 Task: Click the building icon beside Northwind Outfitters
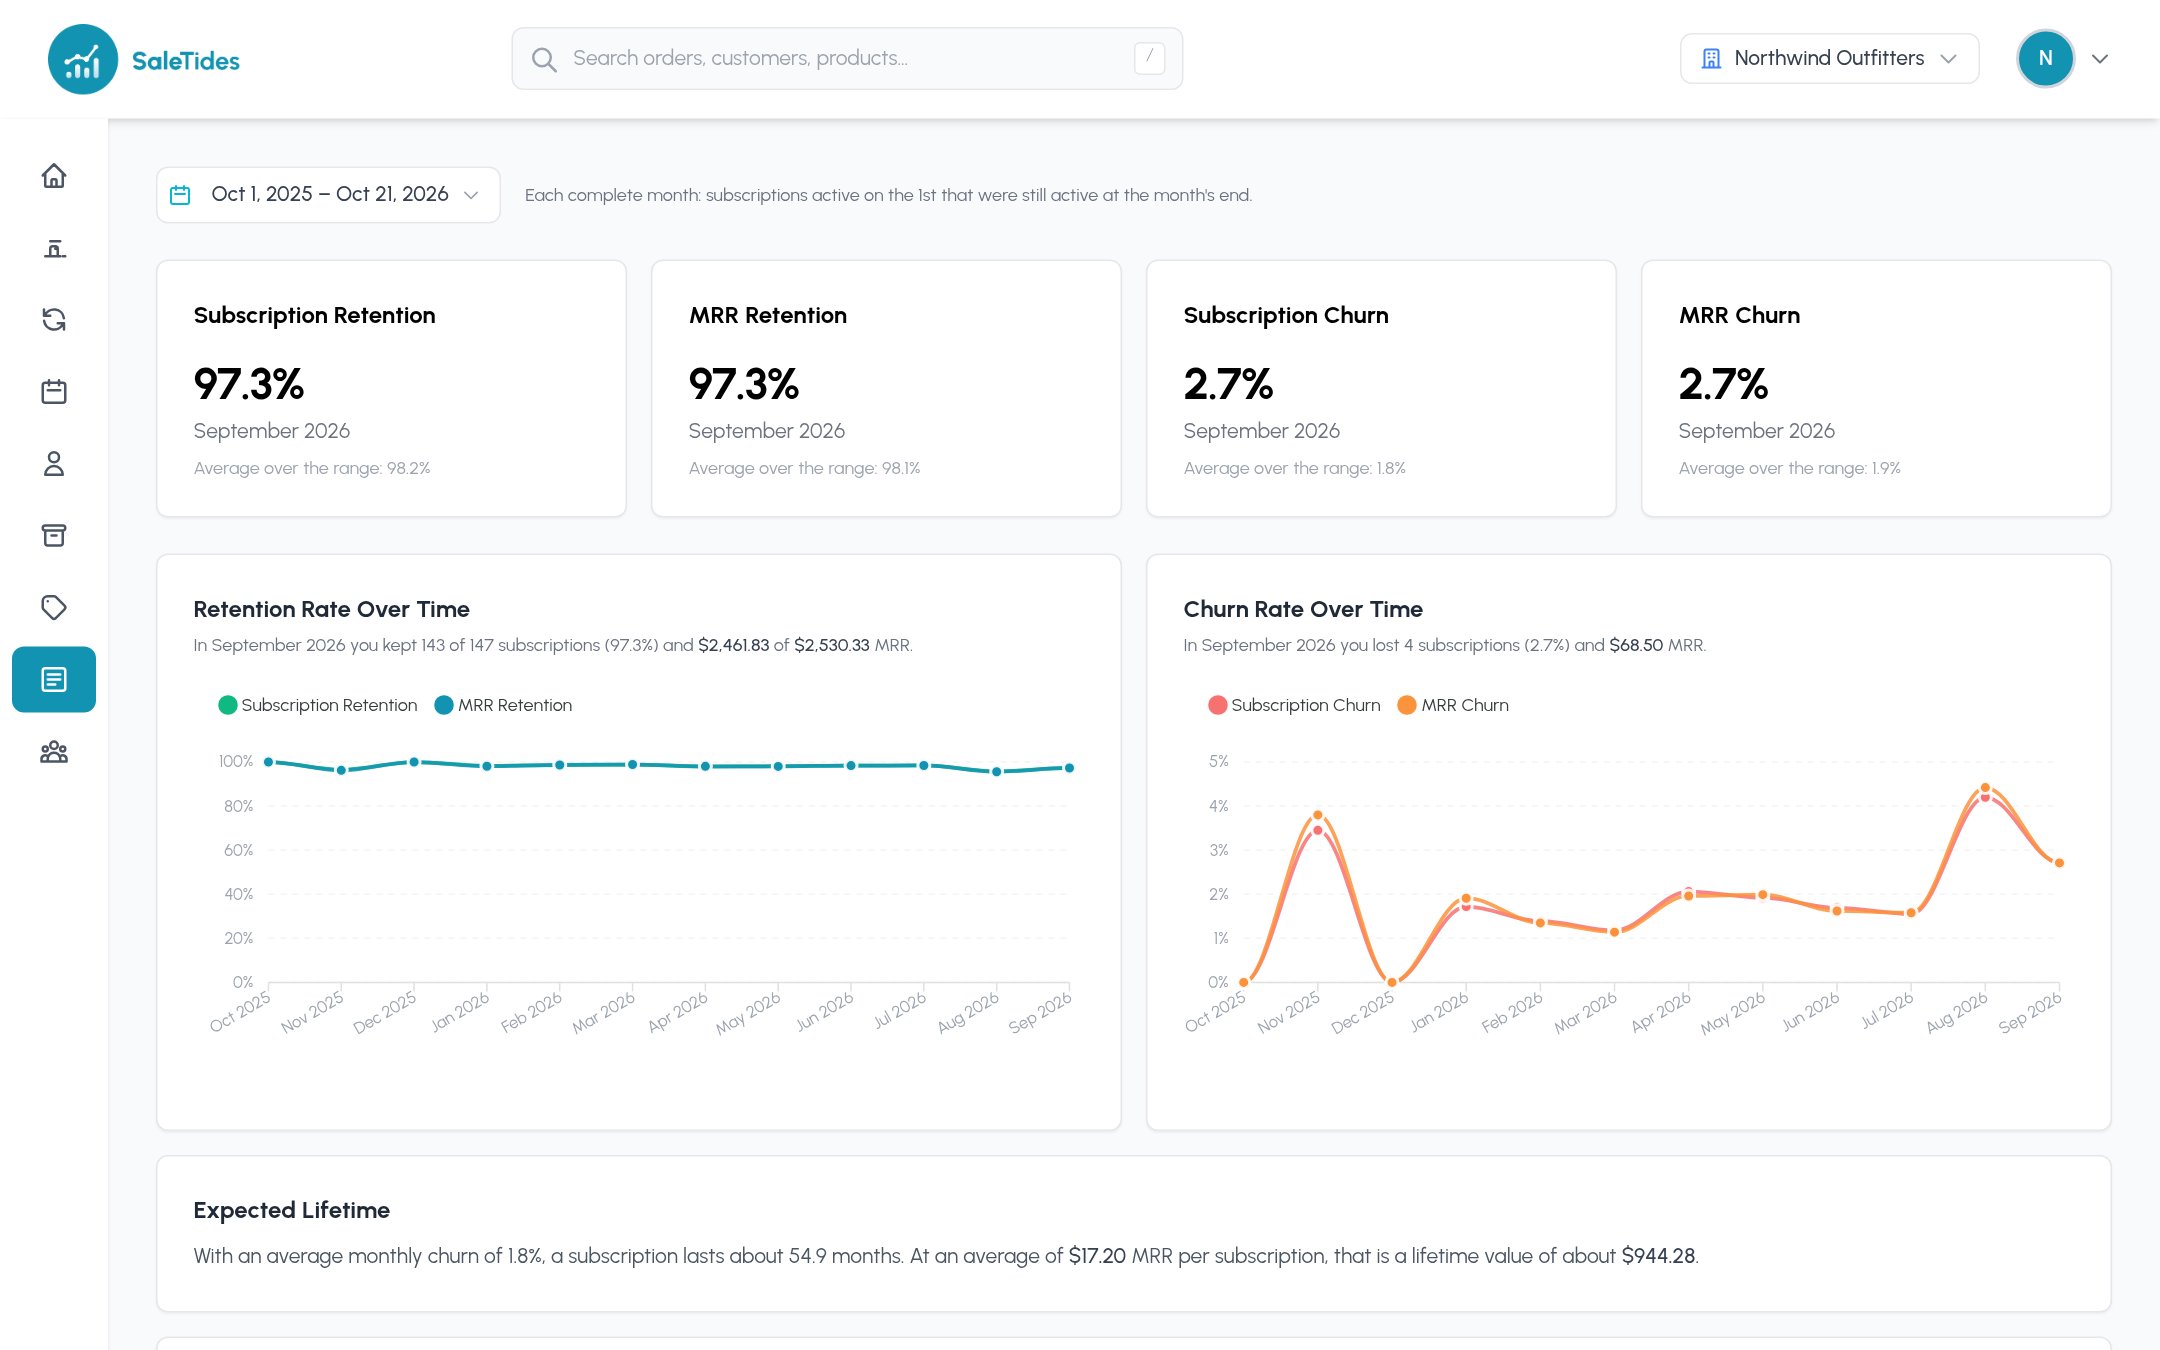(x=1711, y=59)
